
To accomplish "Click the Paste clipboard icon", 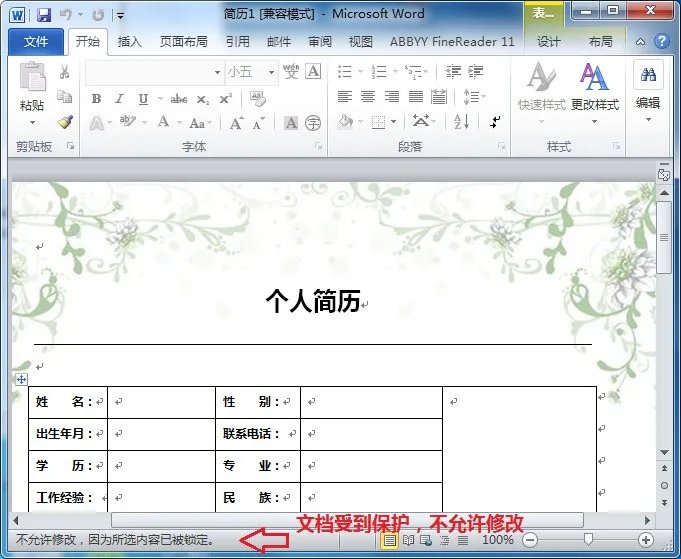I will [32, 76].
